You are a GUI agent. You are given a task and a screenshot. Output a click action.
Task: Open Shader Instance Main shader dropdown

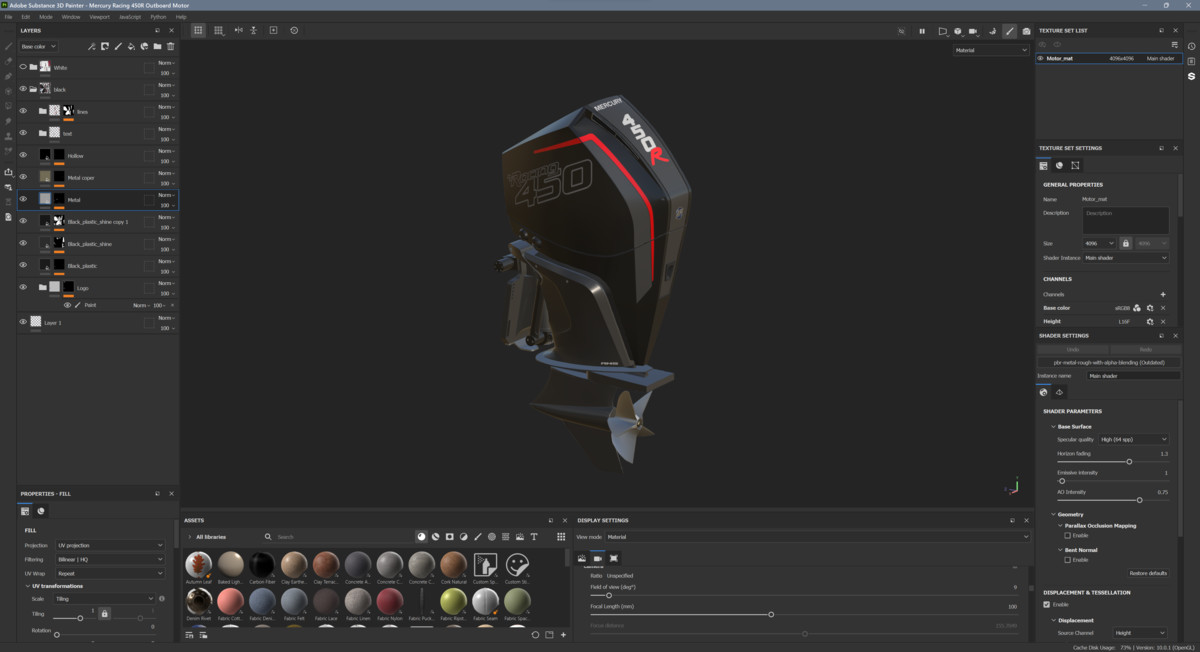[x=1126, y=258]
